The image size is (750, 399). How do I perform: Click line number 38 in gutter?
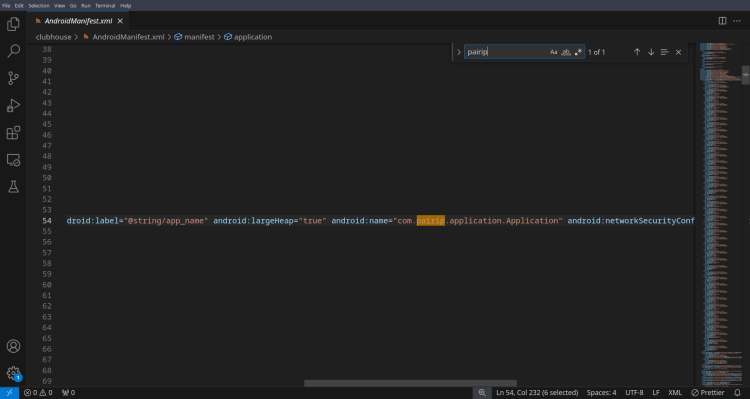tap(46, 49)
